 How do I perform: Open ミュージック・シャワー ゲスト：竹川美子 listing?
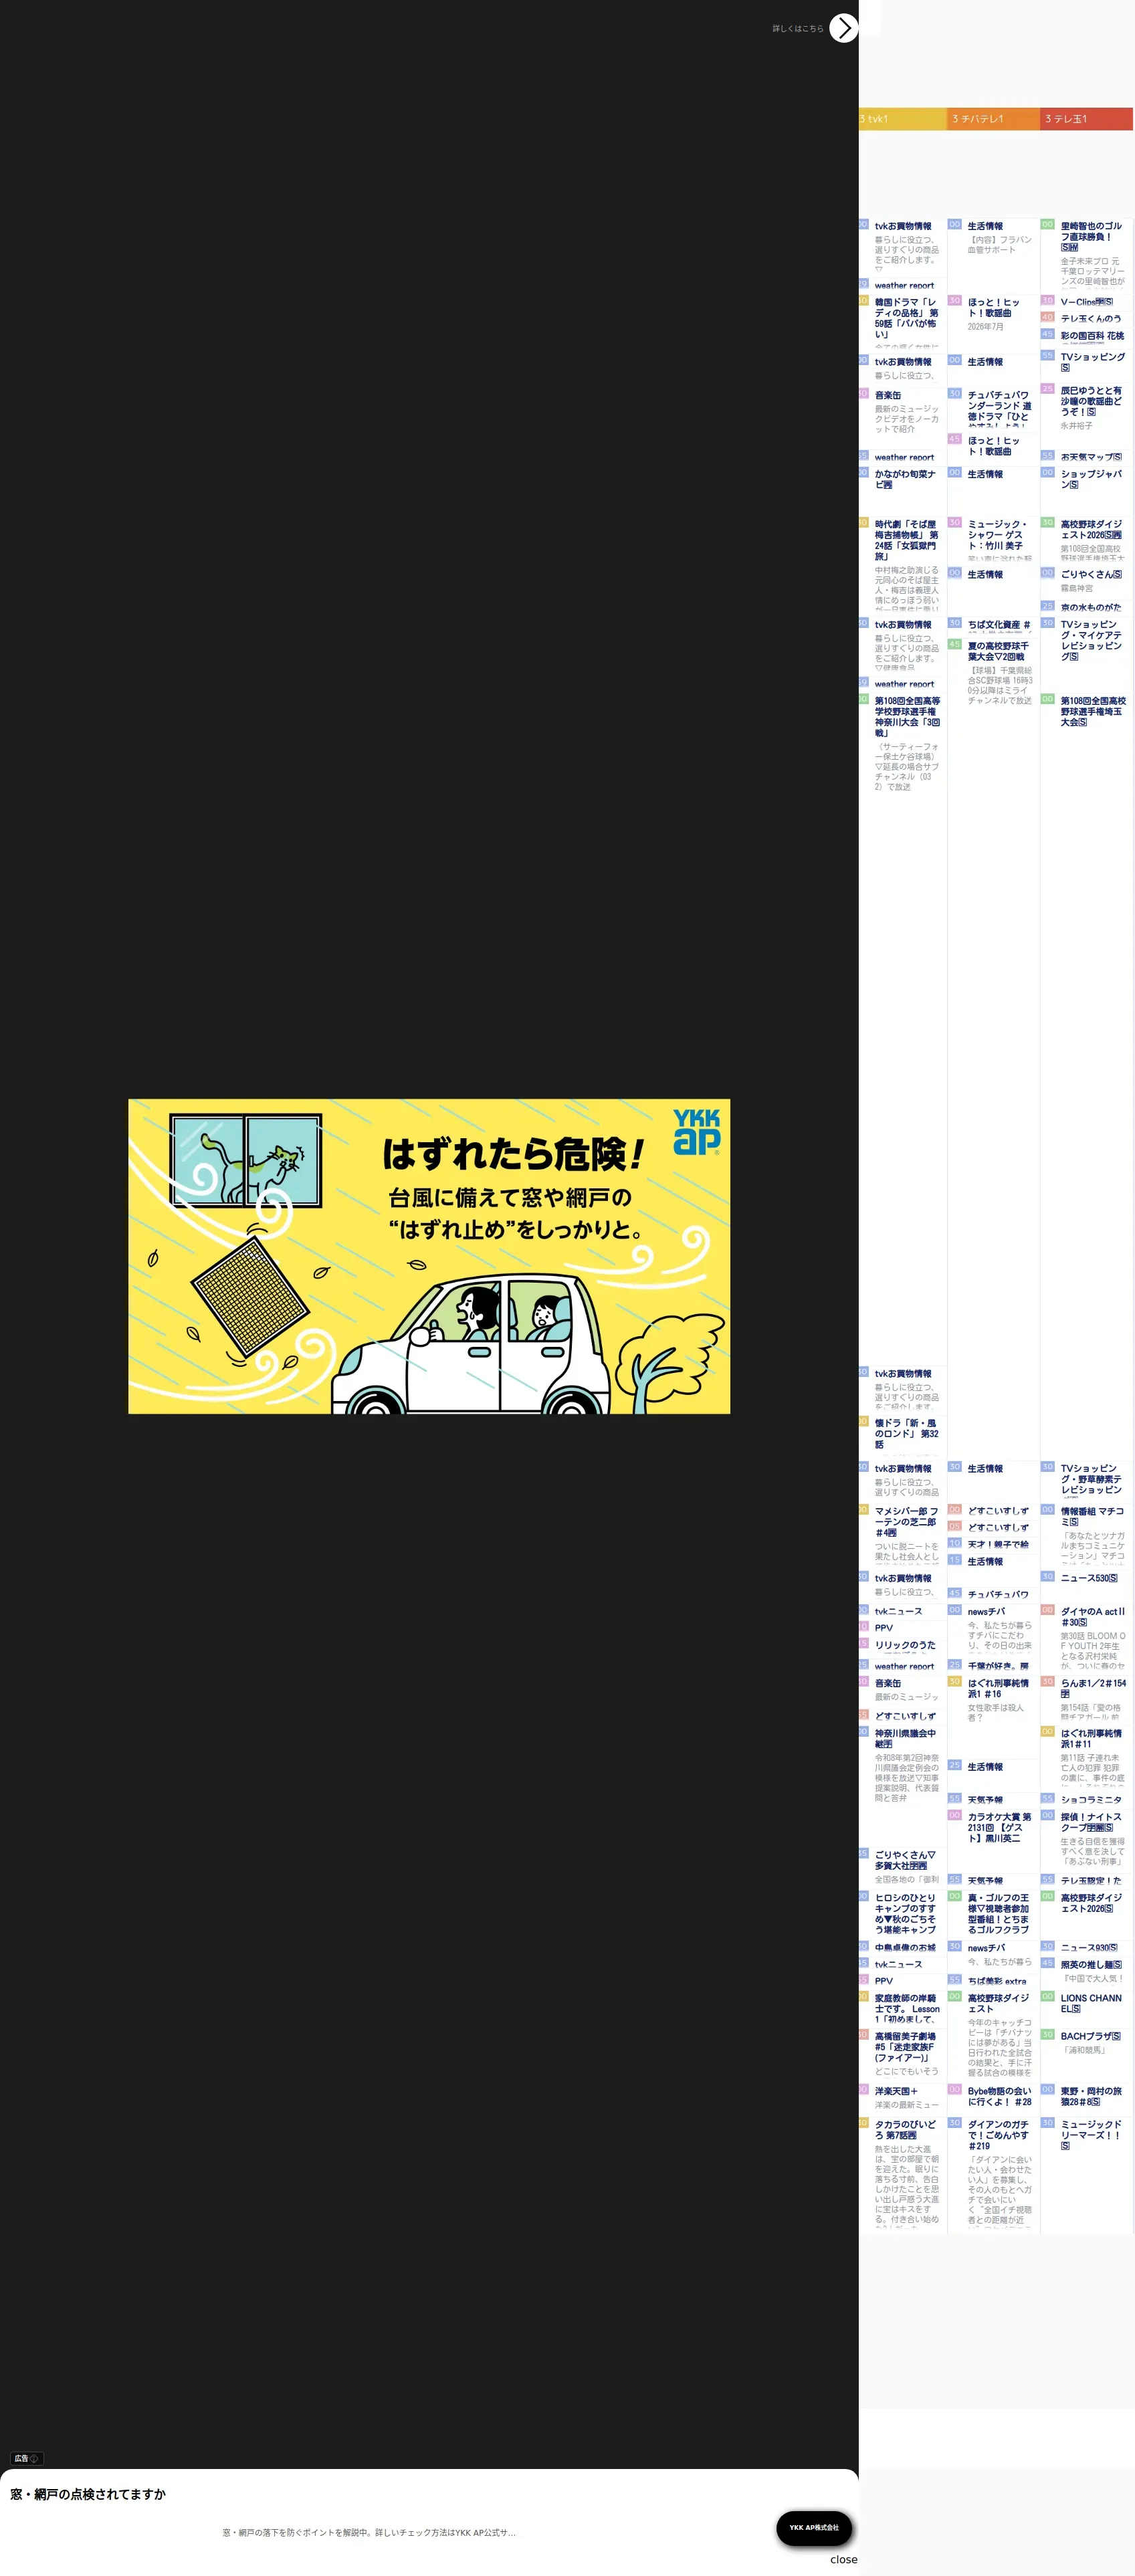pos(999,535)
